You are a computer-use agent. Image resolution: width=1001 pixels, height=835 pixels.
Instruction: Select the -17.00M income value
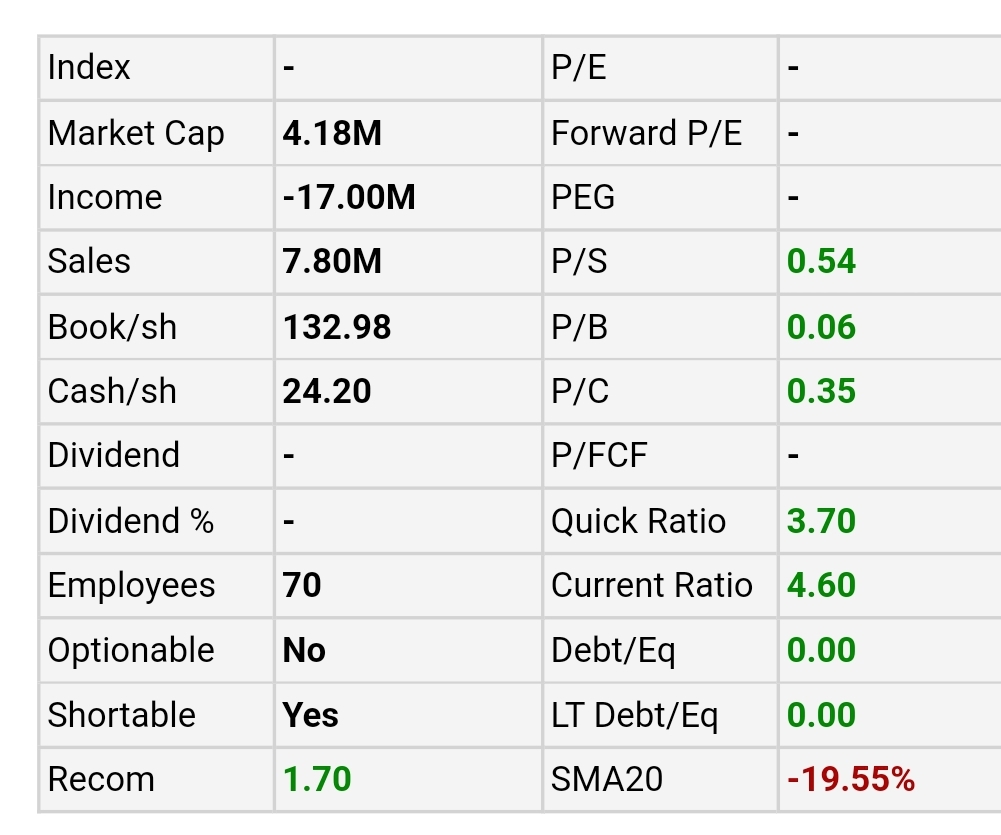pos(349,197)
